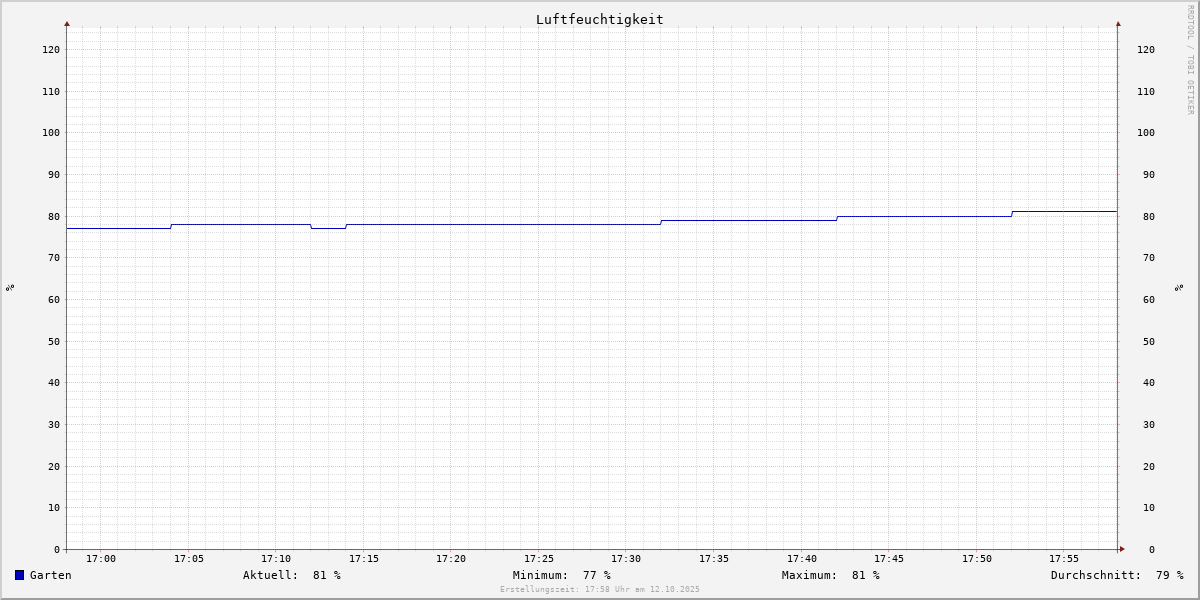Click the blue Garten legend color square
Viewport: 1200px width, 600px height.
[x=19, y=575]
